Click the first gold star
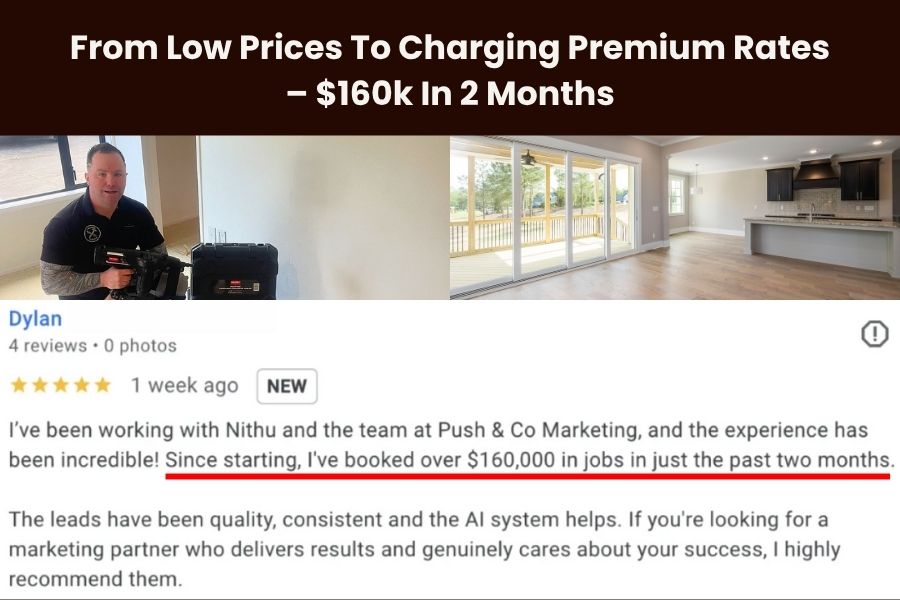This screenshot has height=600, width=900. point(19,385)
